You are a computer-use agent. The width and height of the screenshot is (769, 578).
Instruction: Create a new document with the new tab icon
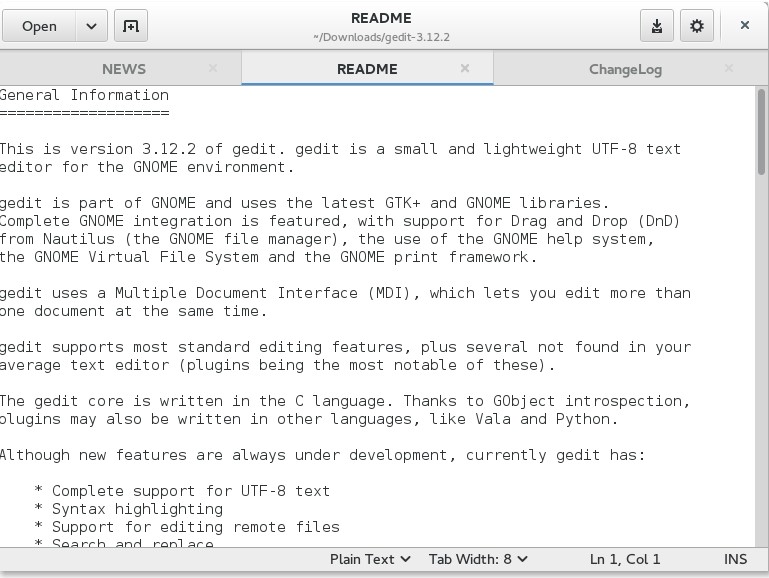pos(131,25)
